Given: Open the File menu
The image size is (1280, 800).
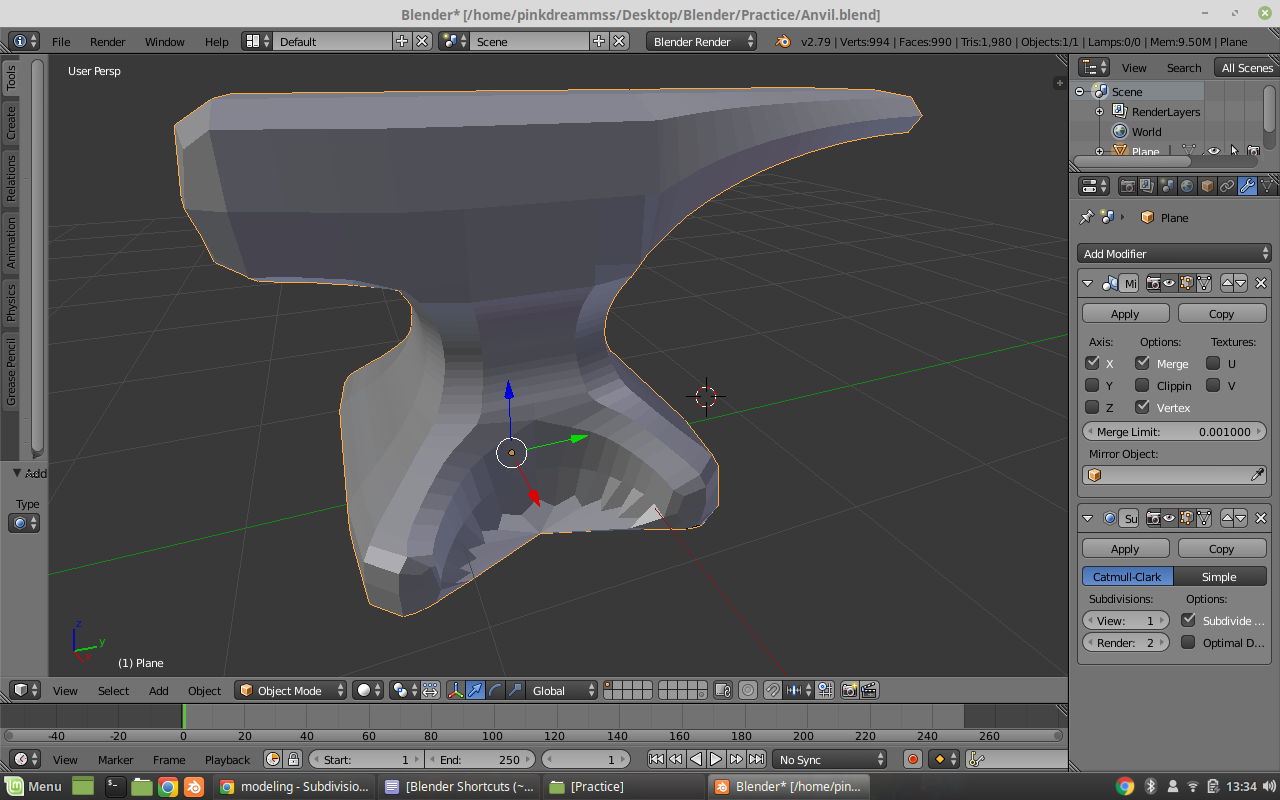Looking at the screenshot, I should pos(61,41).
